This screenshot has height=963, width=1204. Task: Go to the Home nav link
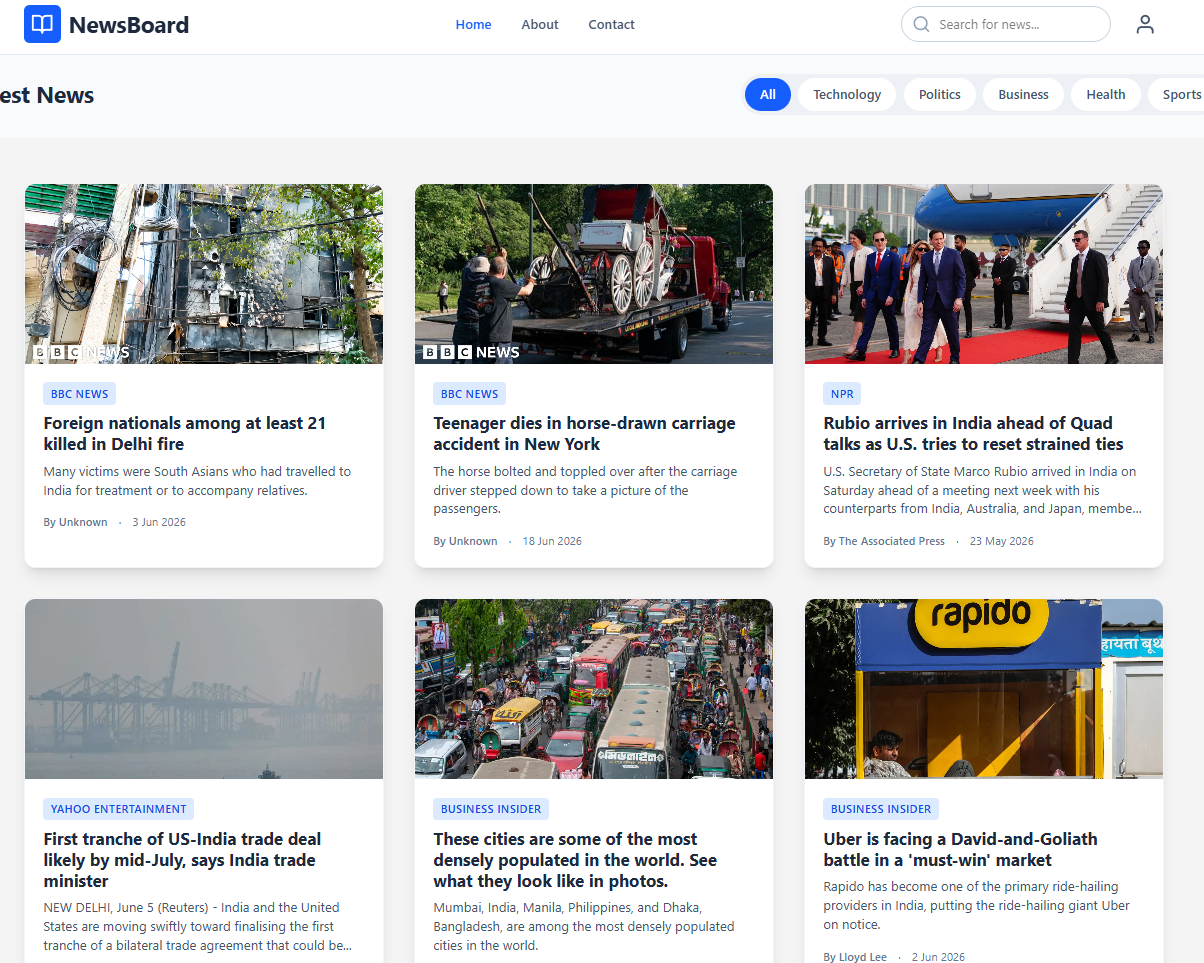[x=473, y=24]
